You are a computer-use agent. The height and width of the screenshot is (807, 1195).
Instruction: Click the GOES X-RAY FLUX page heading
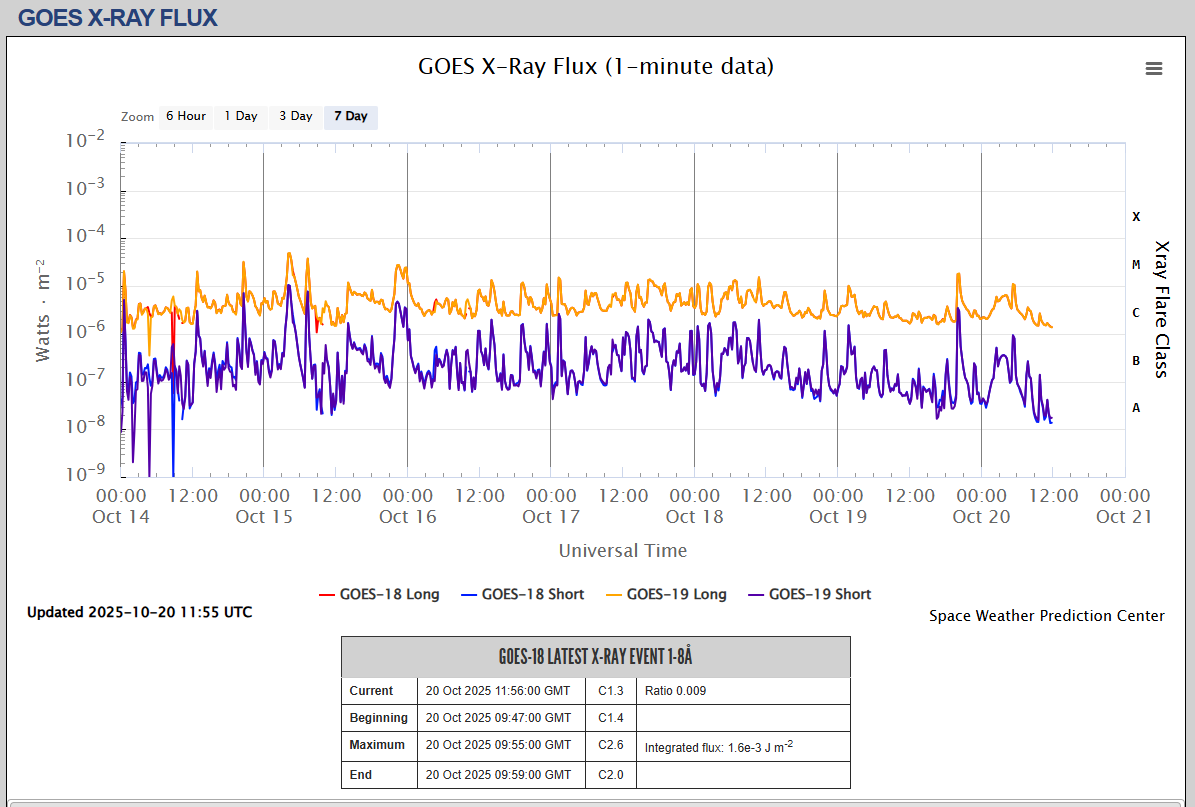[117, 17]
